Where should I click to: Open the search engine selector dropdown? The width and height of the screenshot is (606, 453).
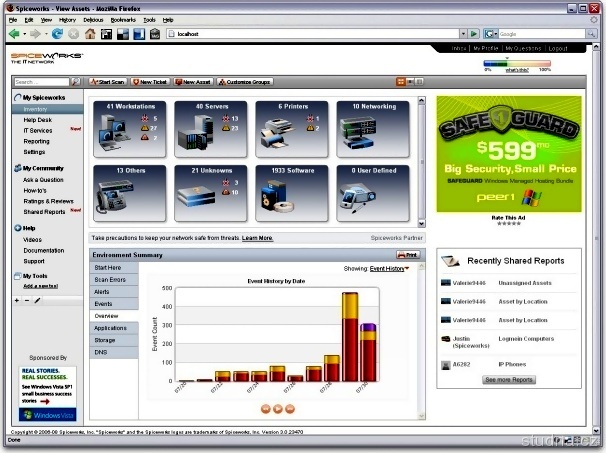coord(490,34)
